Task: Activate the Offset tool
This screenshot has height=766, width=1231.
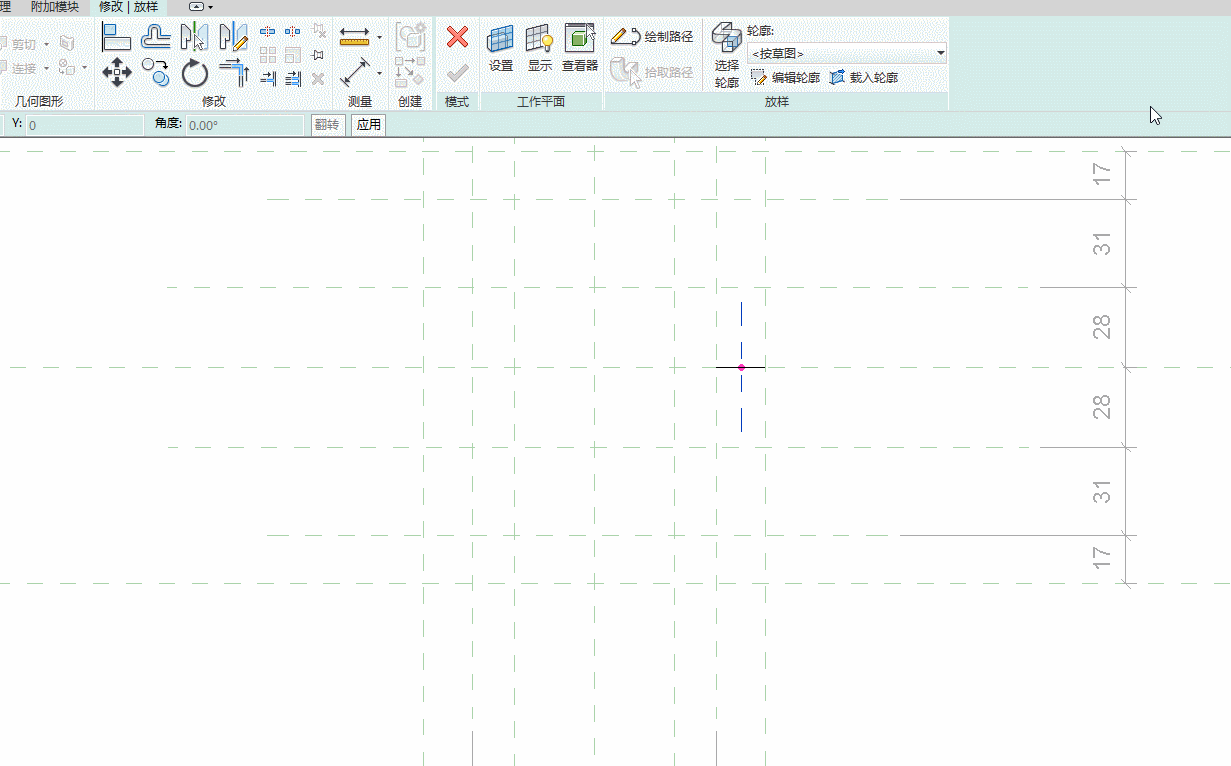Action: click(x=155, y=38)
